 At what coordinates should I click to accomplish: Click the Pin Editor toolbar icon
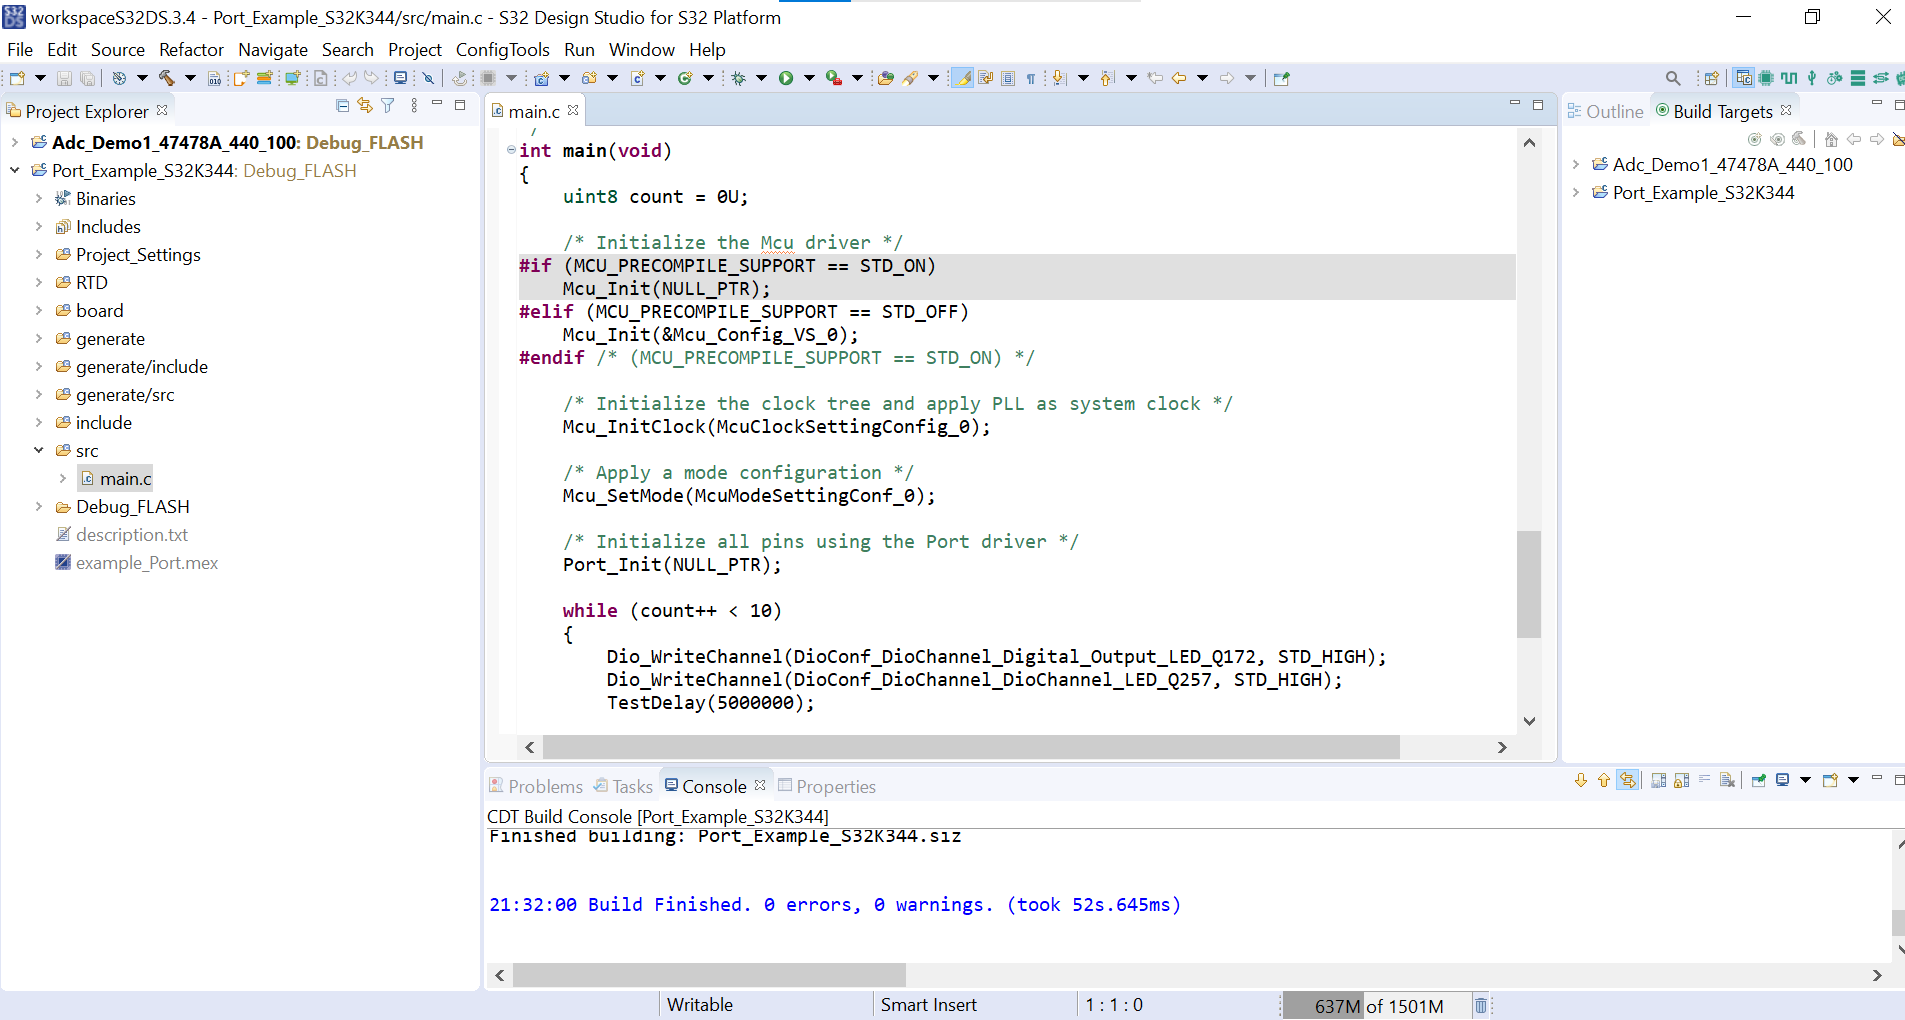1282,78
